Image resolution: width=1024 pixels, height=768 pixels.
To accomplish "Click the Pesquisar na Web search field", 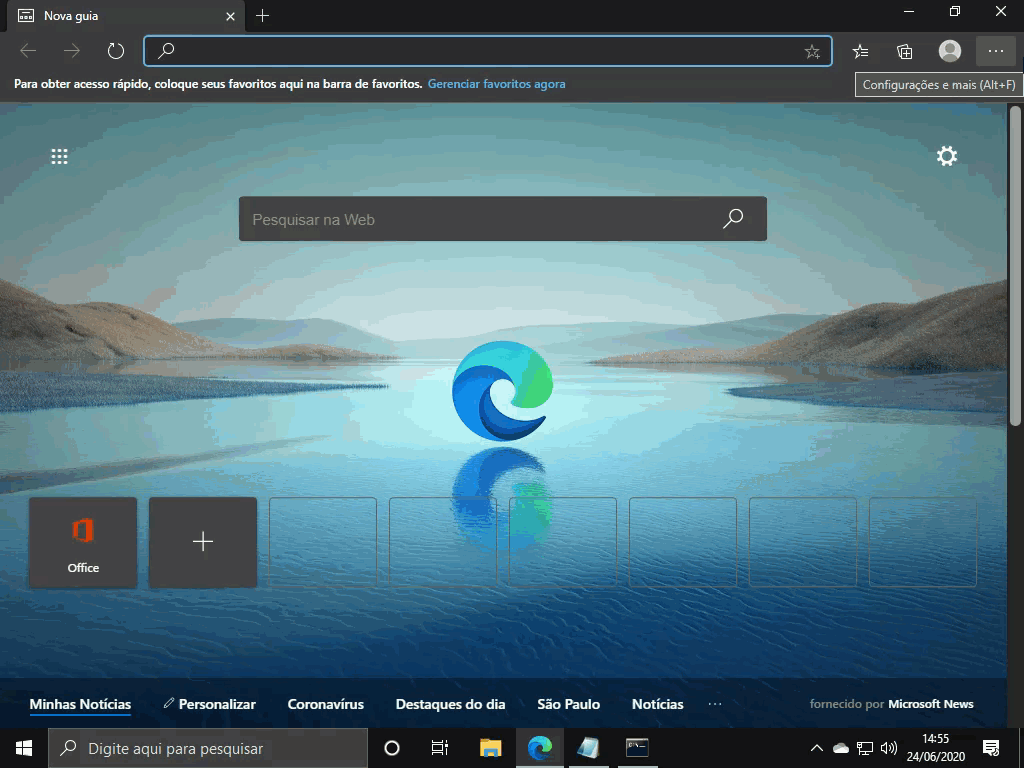I will pyautogui.click(x=503, y=219).
